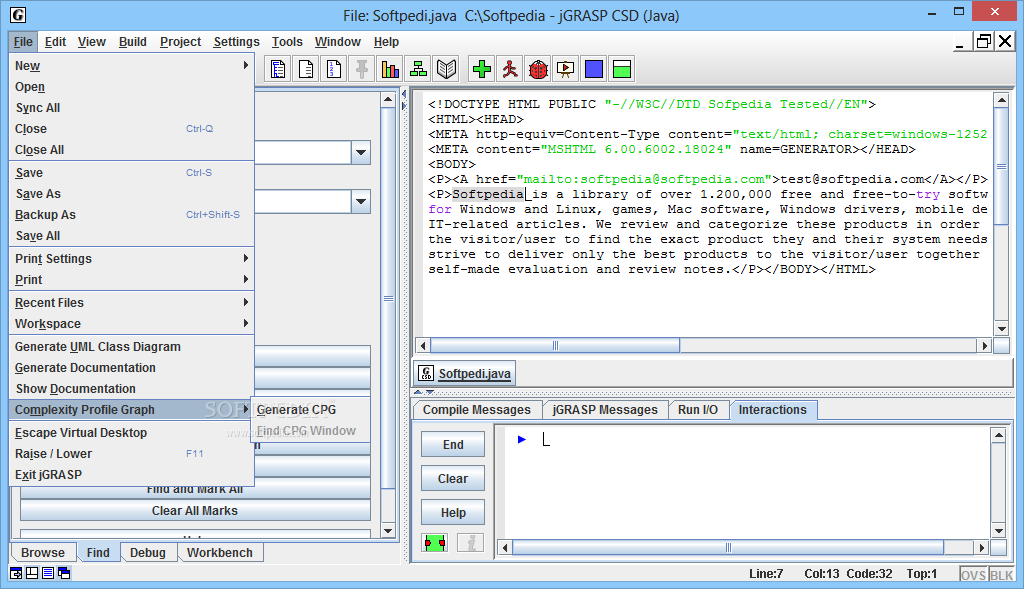The height and width of the screenshot is (589, 1024).
Task: Expand the New submenu
Action: pos(131,65)
